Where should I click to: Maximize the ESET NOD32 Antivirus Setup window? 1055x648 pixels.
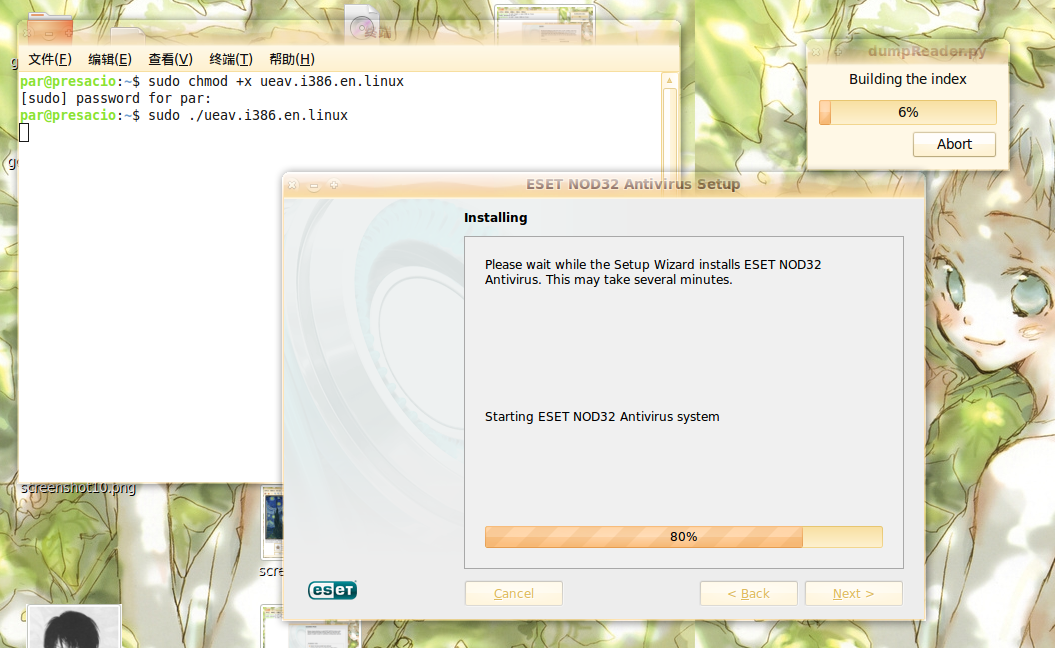click(x=334, y=185)
